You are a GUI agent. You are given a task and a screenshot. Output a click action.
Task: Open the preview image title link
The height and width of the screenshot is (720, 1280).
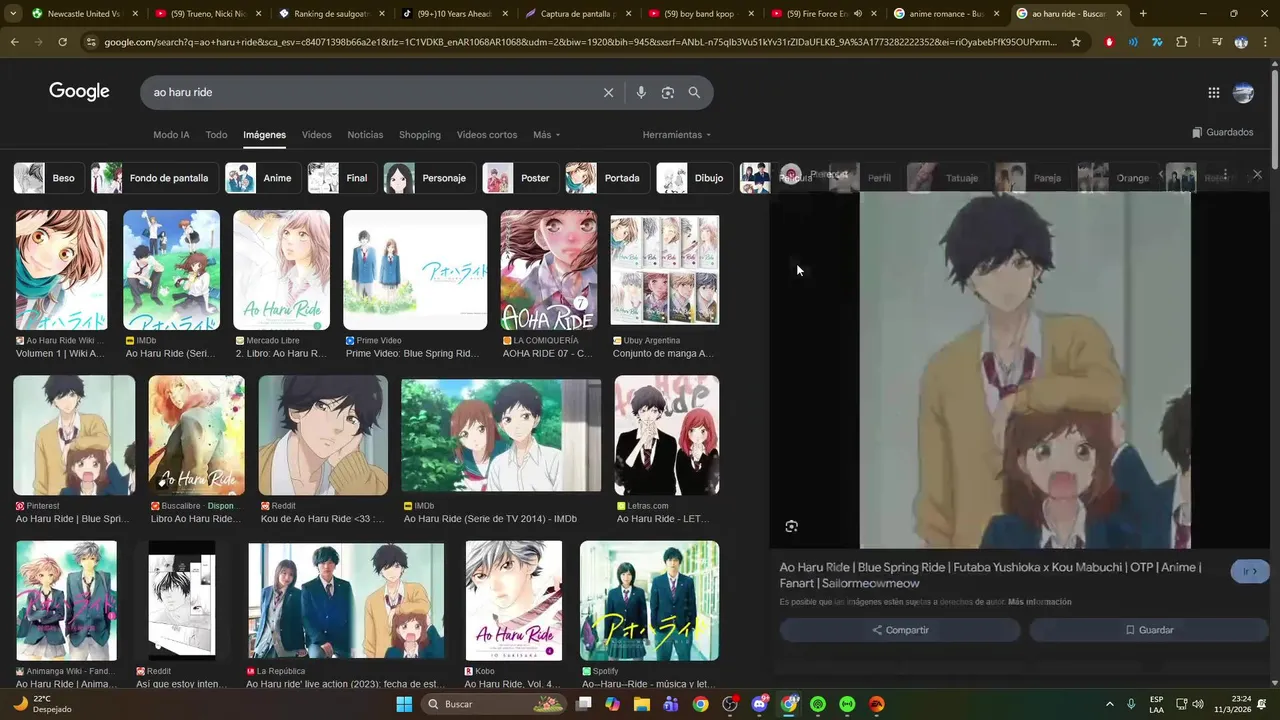coord(990,575)
